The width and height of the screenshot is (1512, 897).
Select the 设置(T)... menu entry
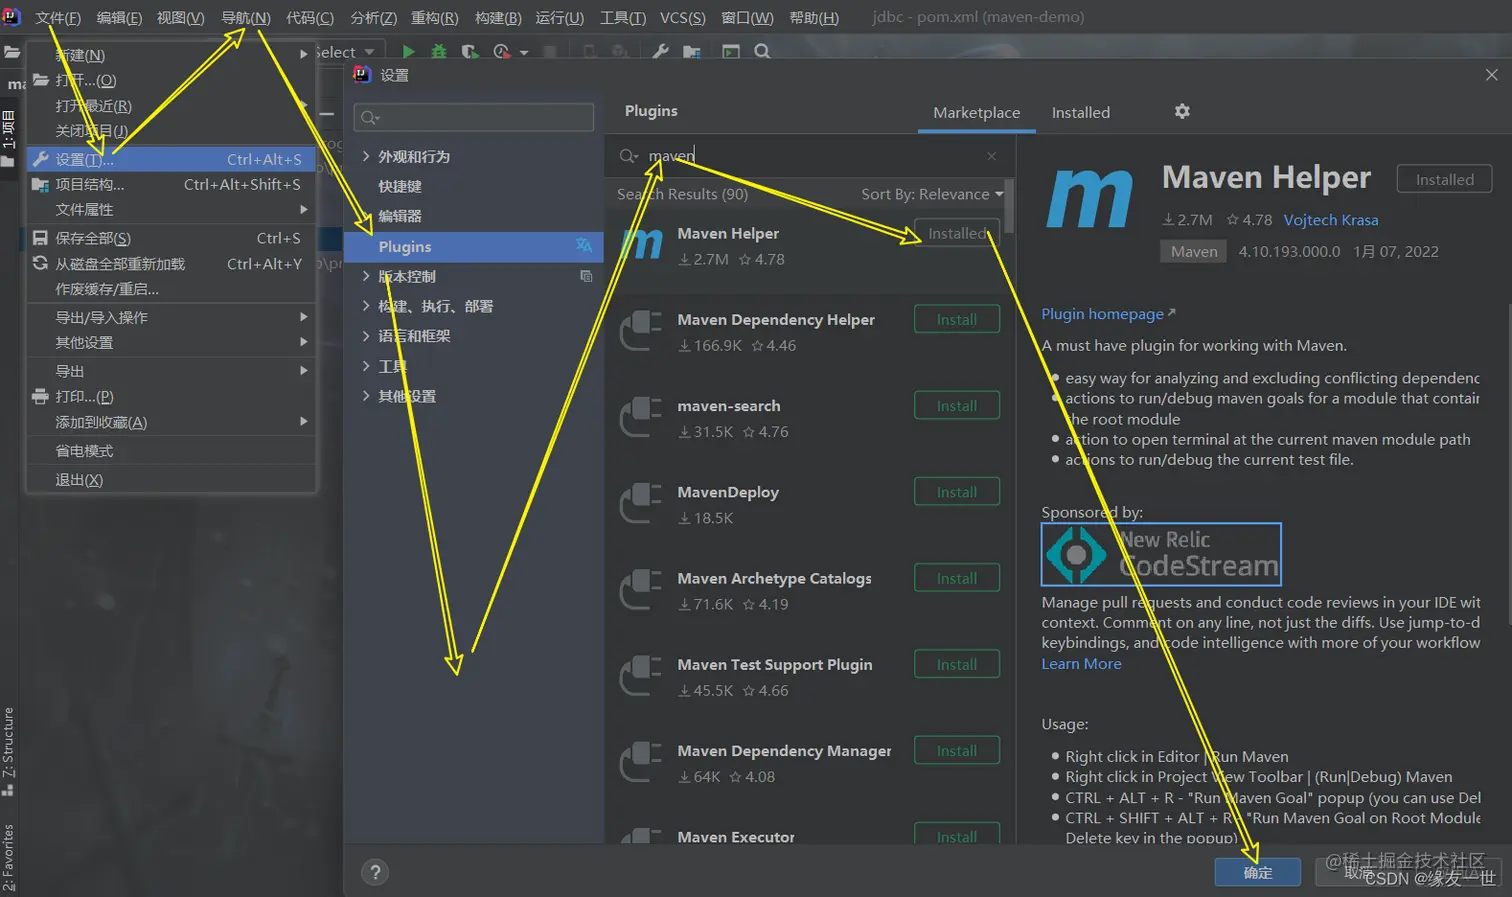171,159
